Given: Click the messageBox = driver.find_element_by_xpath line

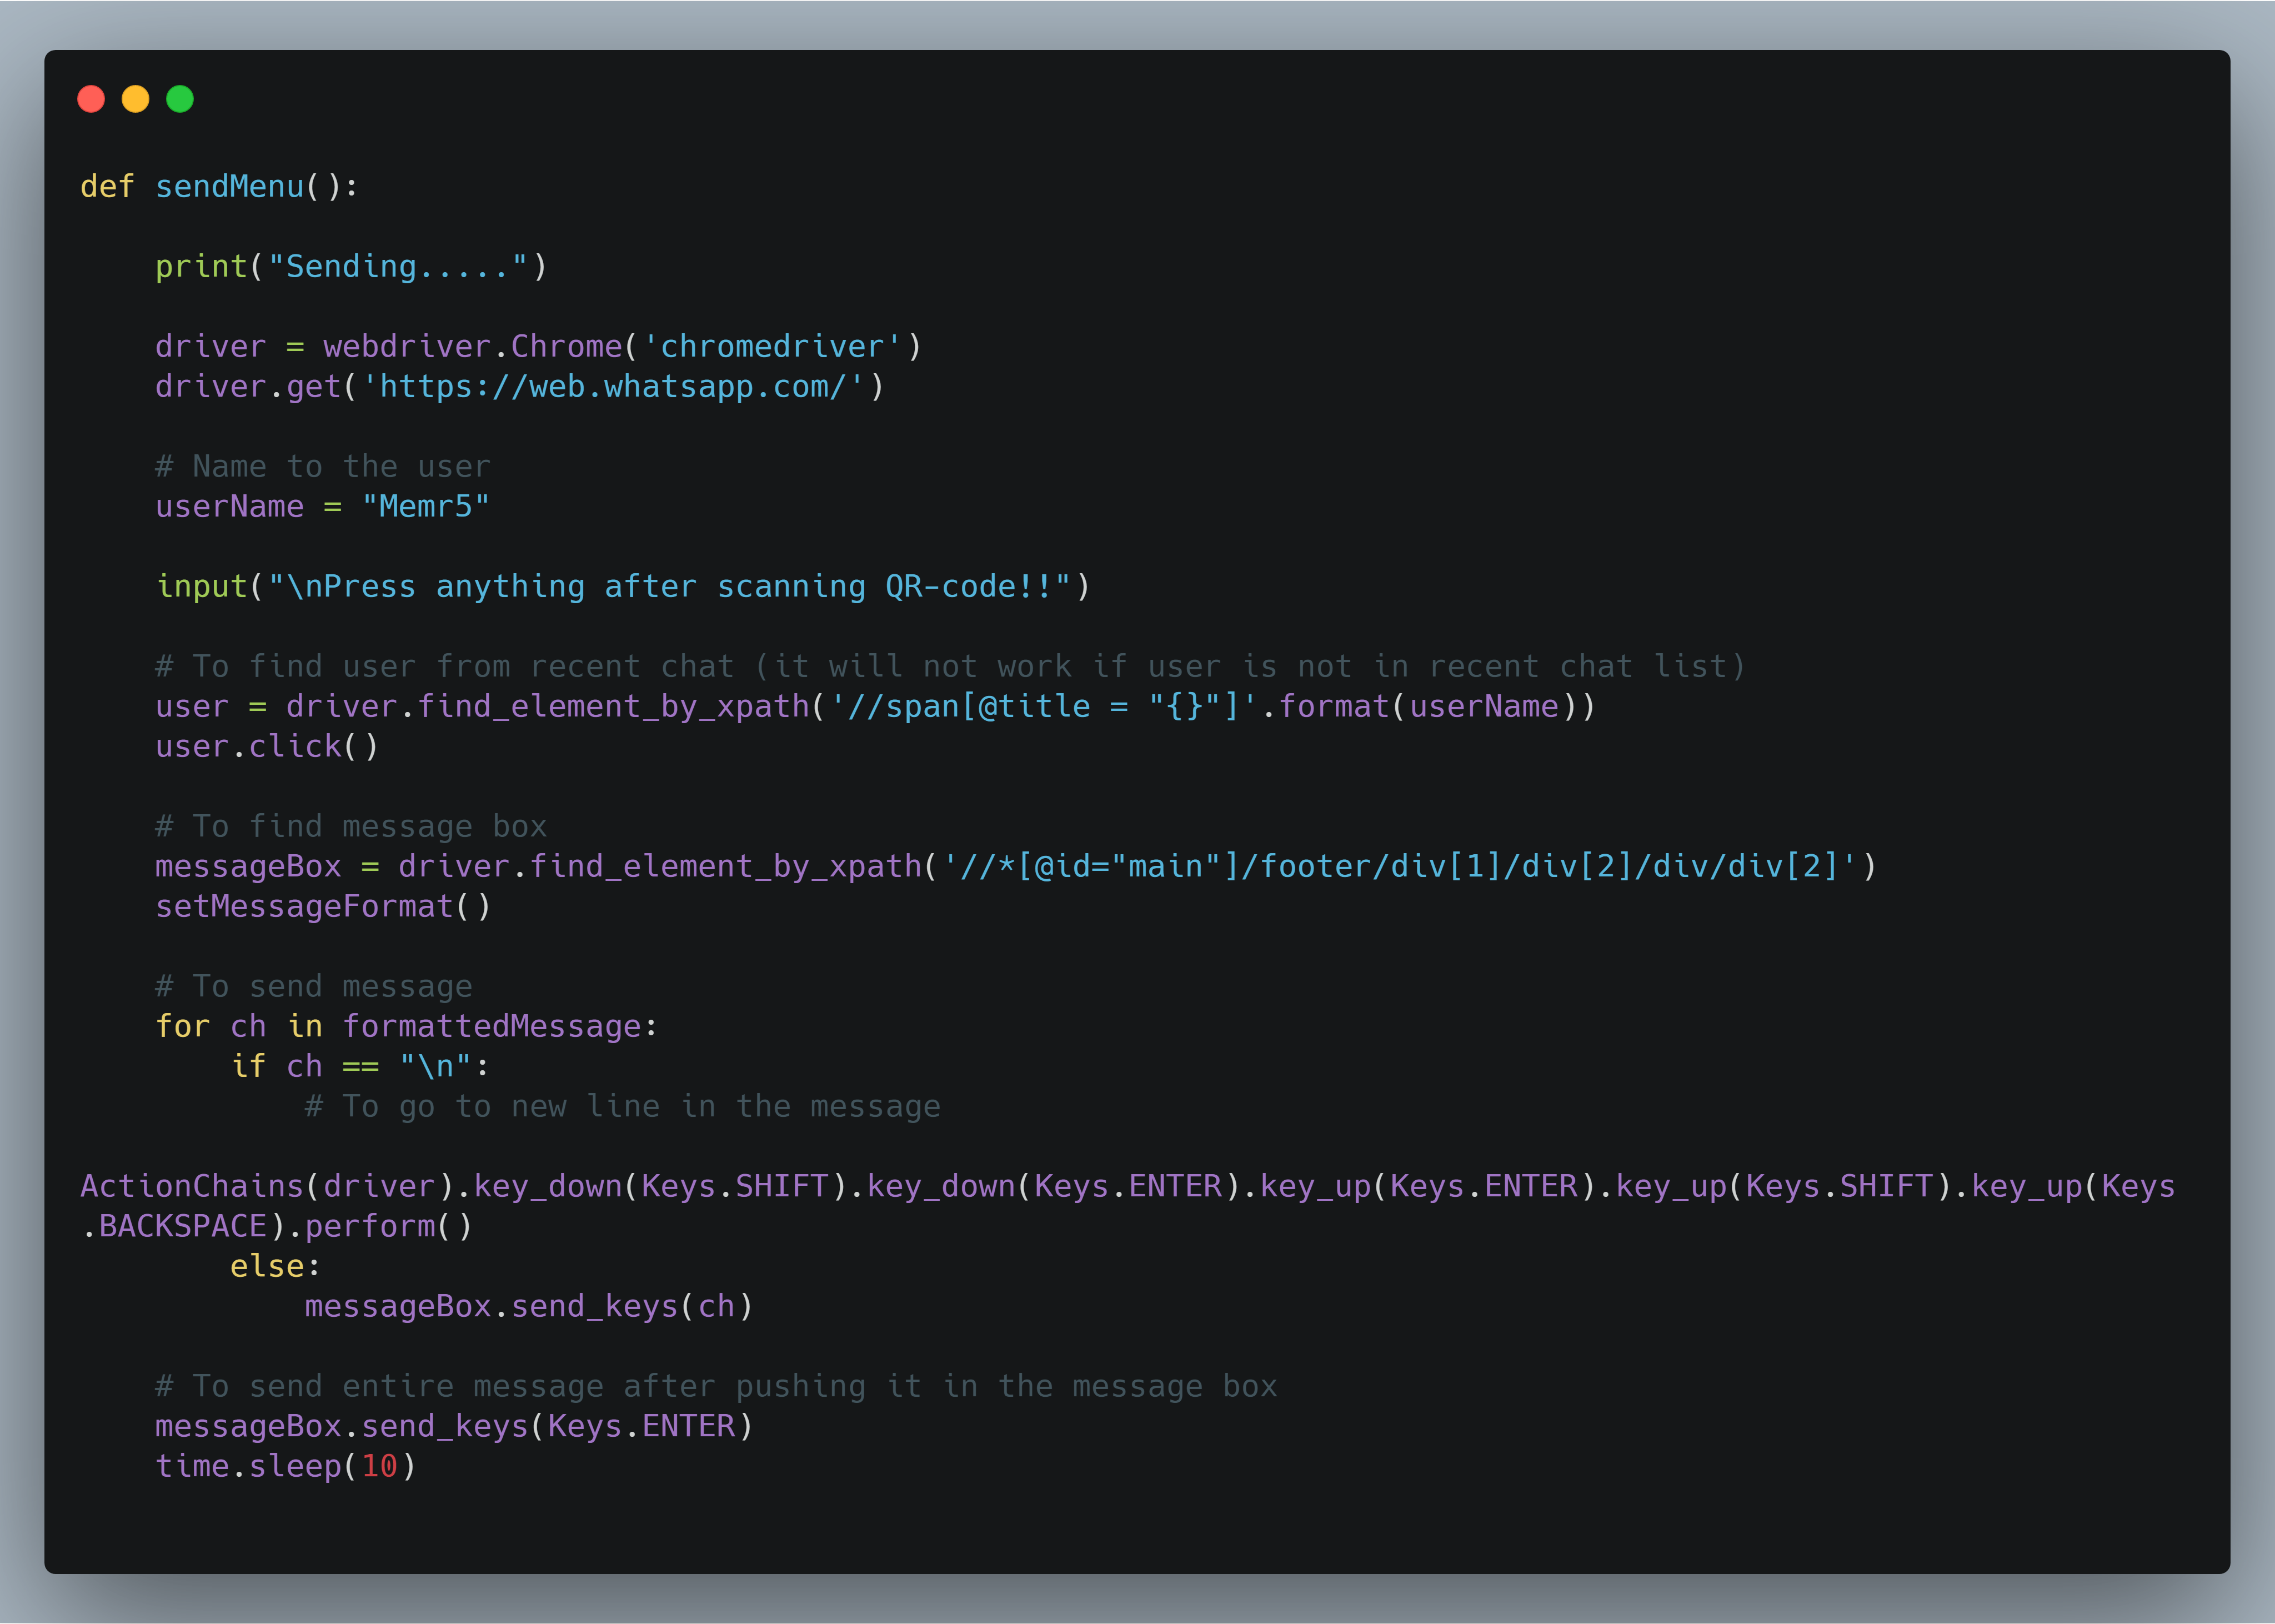Looking at the screenshot, I should point(1016,867).
